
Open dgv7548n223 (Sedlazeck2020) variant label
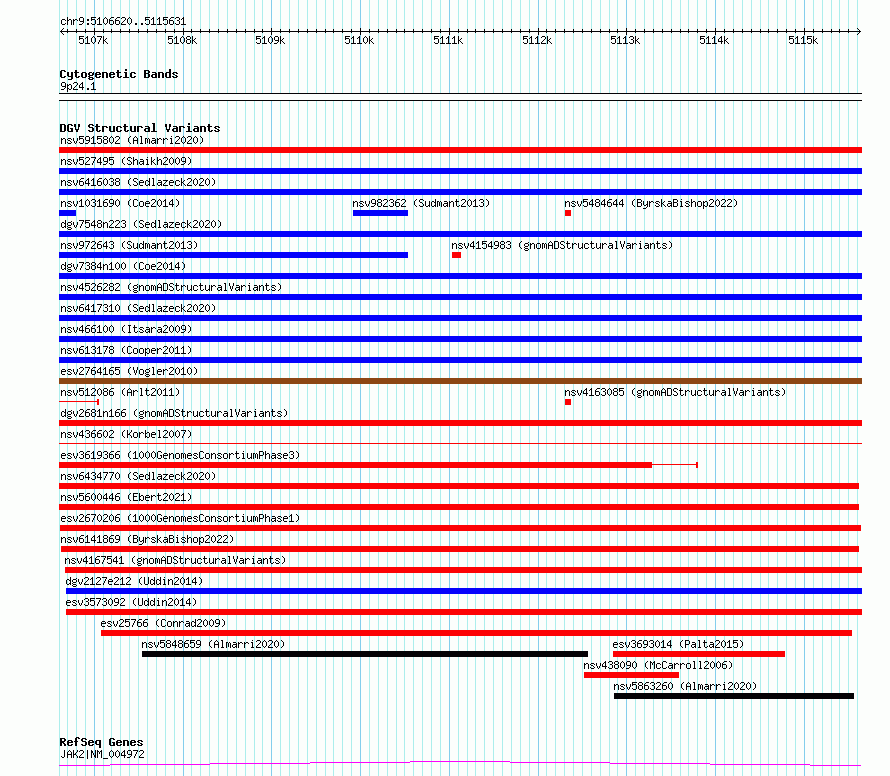click(x=141, y=224)
